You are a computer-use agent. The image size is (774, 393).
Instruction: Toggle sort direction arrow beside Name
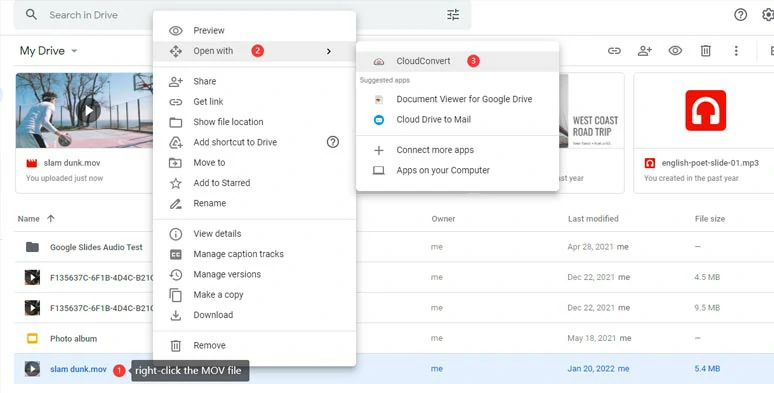pyautogui.click(x=51, y=219)
